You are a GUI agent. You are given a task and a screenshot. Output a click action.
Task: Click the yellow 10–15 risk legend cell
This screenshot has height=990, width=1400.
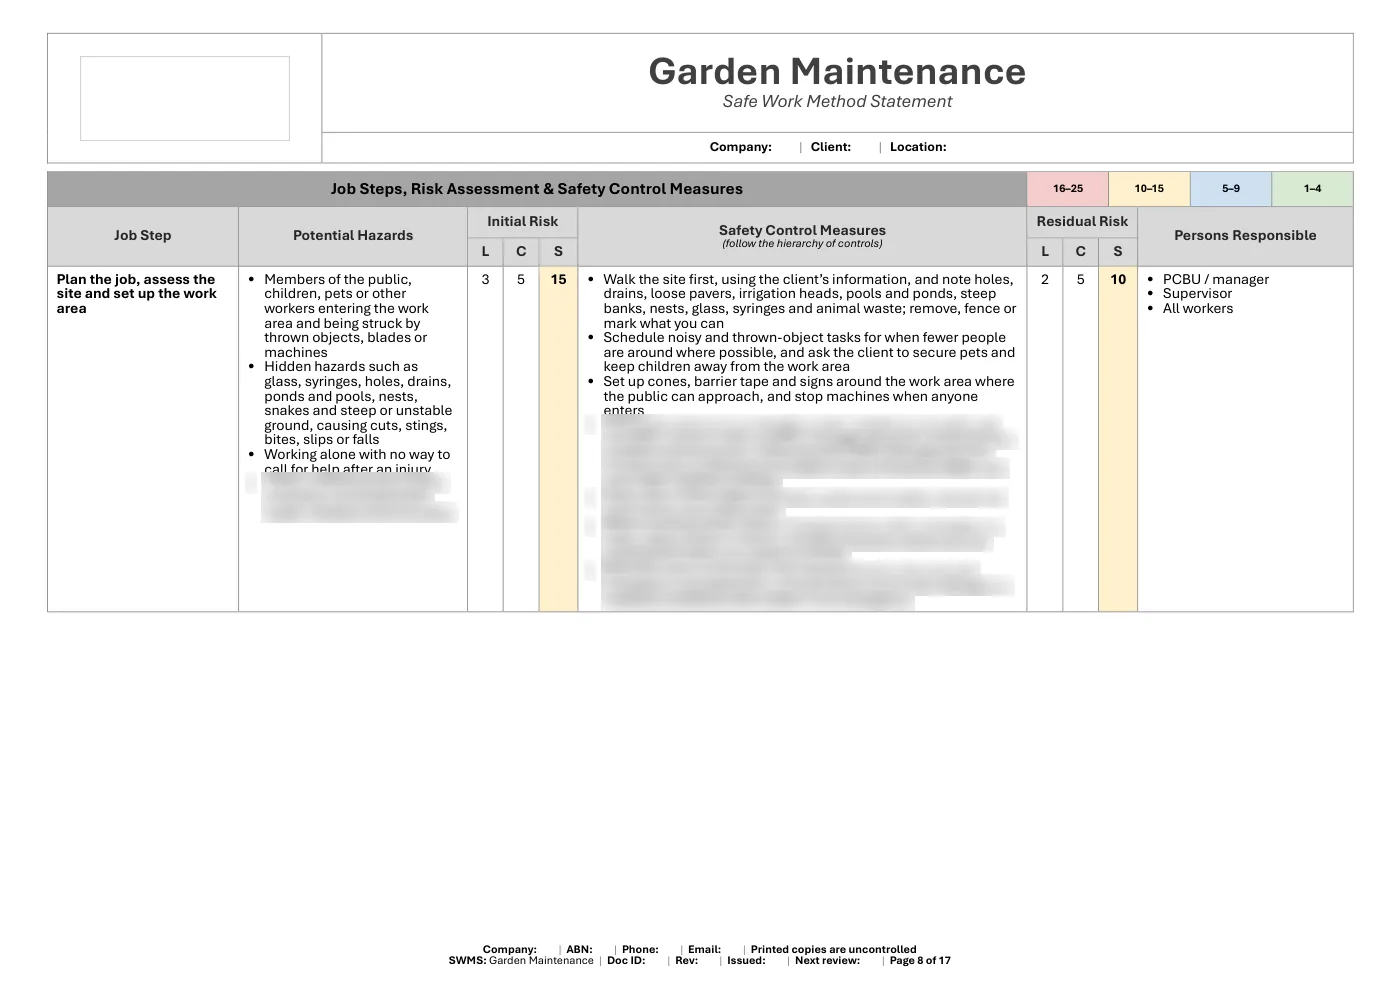coord(1149,189)
